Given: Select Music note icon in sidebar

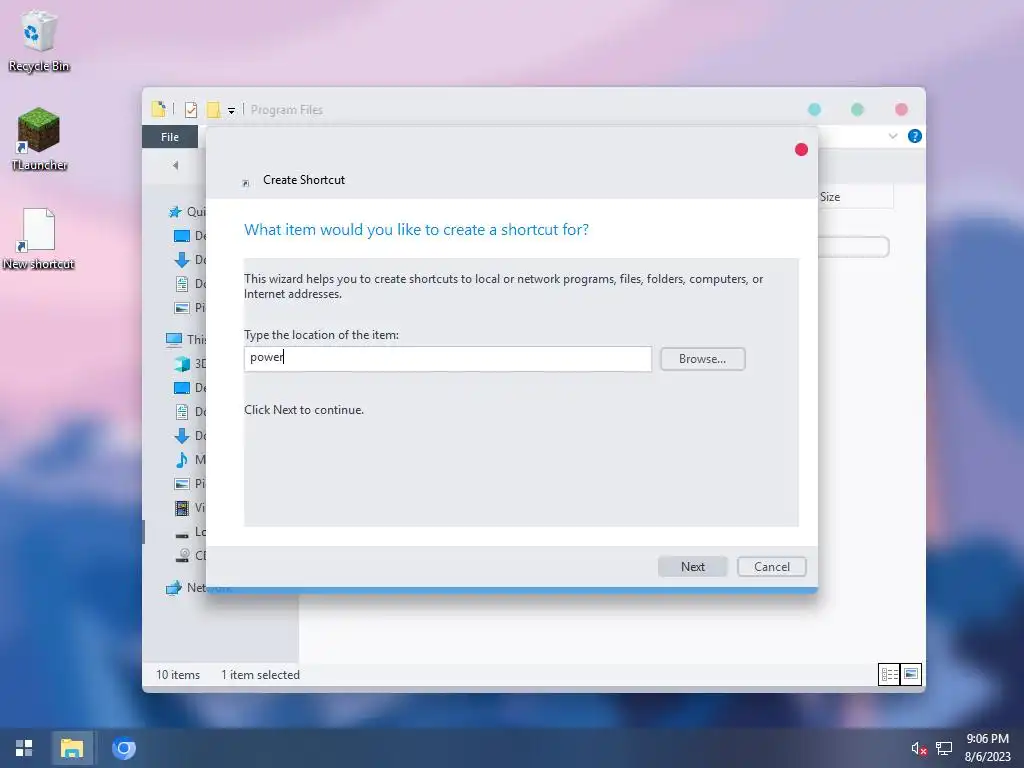Looking at the screenshot, I should 182,460.
